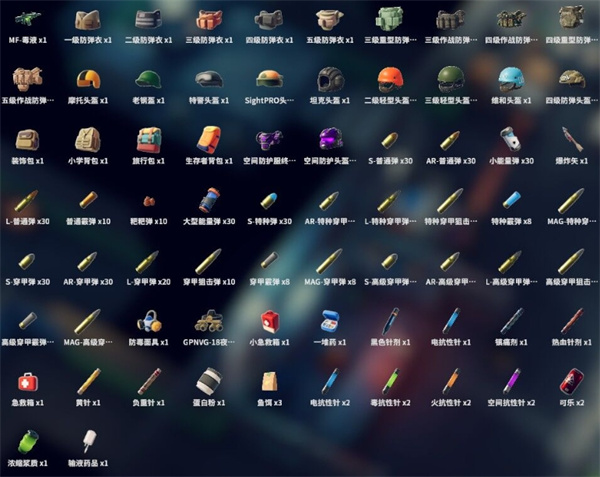The width and height of the screenshot is (600, 477).
Task: Select the 防毒面具 gas mask
Action: point(149,321)
